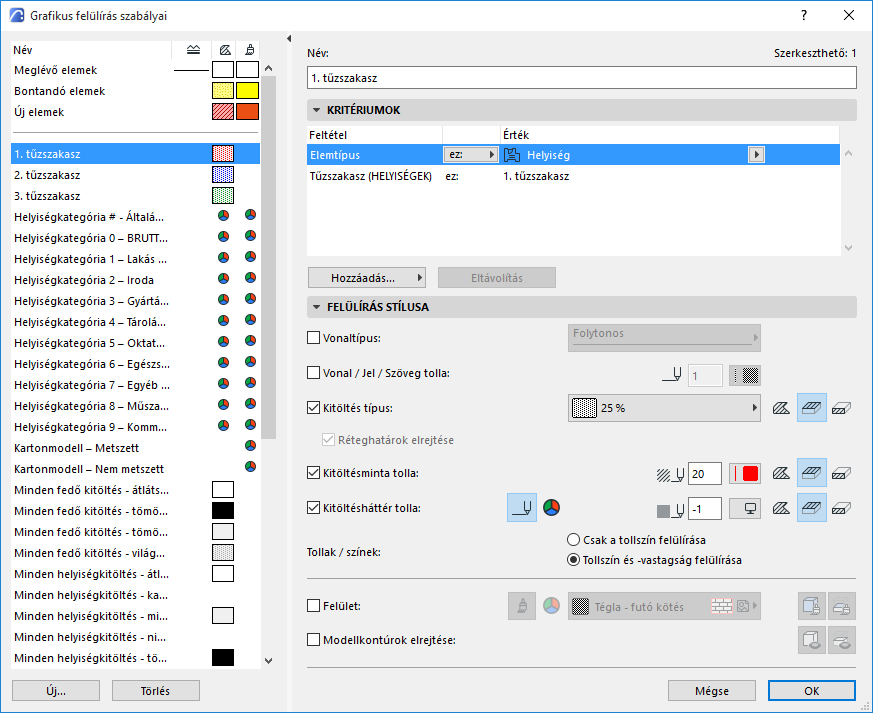Image resolution: width=873 pixels, height=713 pixels.
Task: Uncheck the Kitöltés típus checkbox
Action: (x=313, y=407)
